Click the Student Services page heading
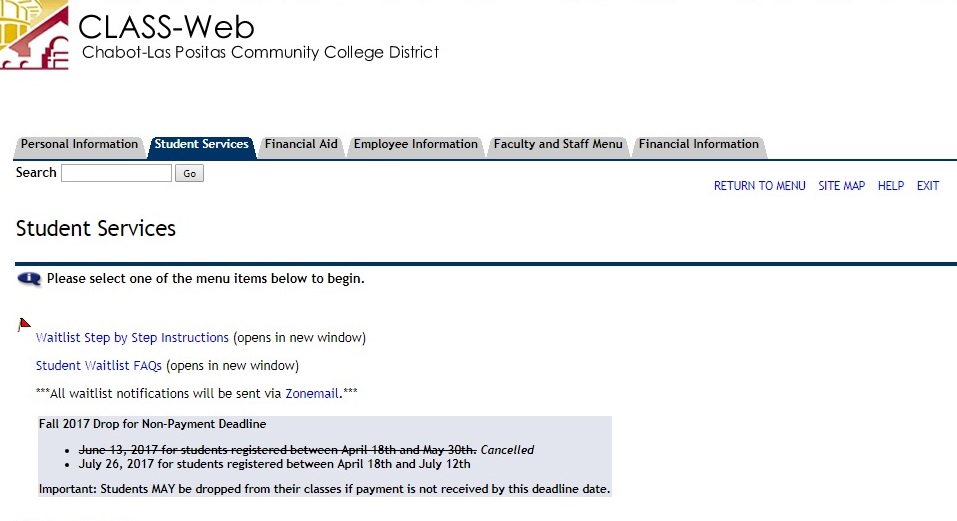This screenshot has width=957, height=521. 96,228
